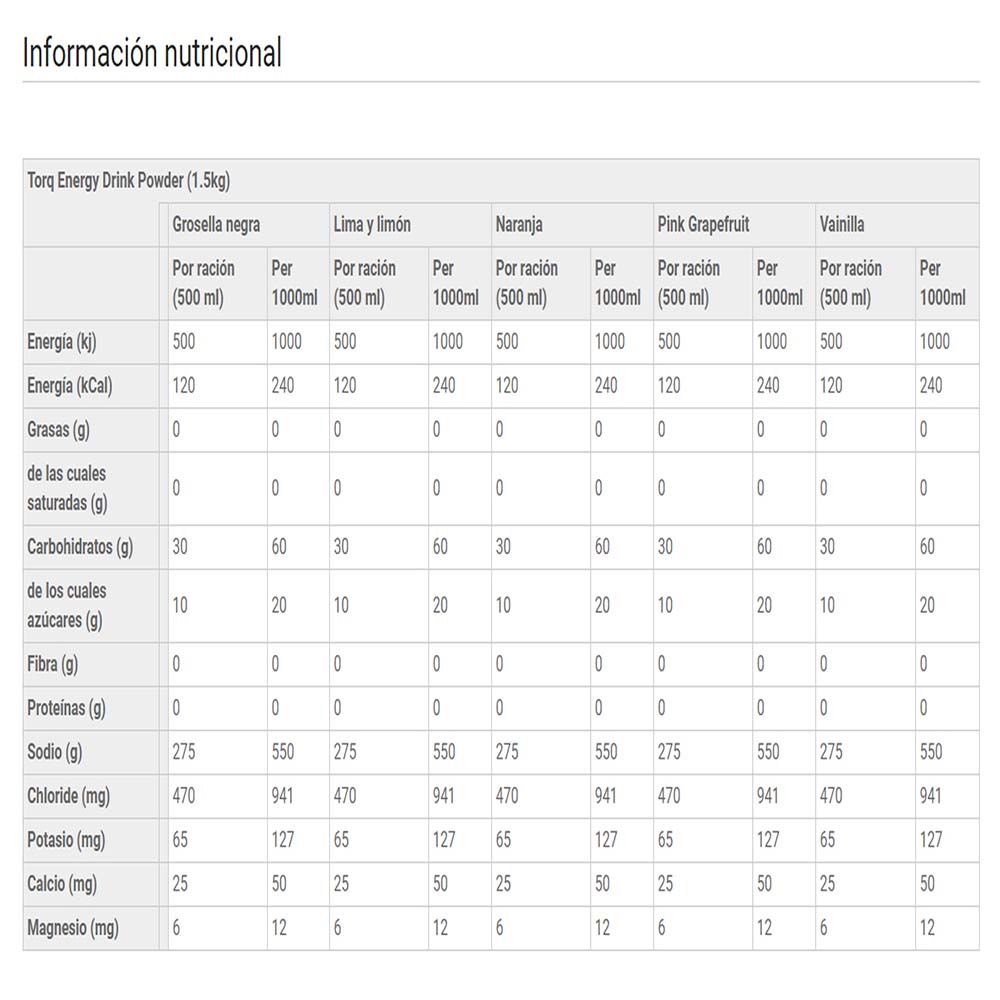Click the Chloride (mg) row label
The image size is (1000, 1000).
68,797
